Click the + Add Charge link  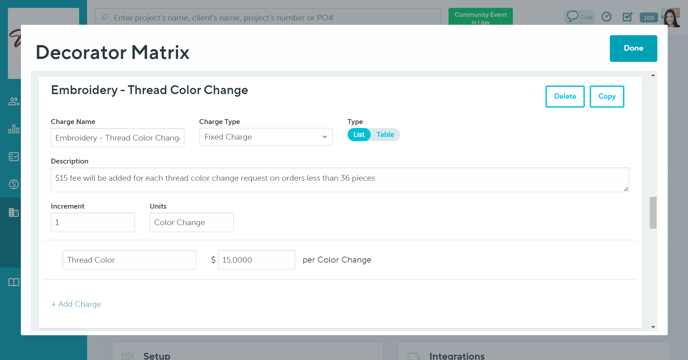point(76,304)
